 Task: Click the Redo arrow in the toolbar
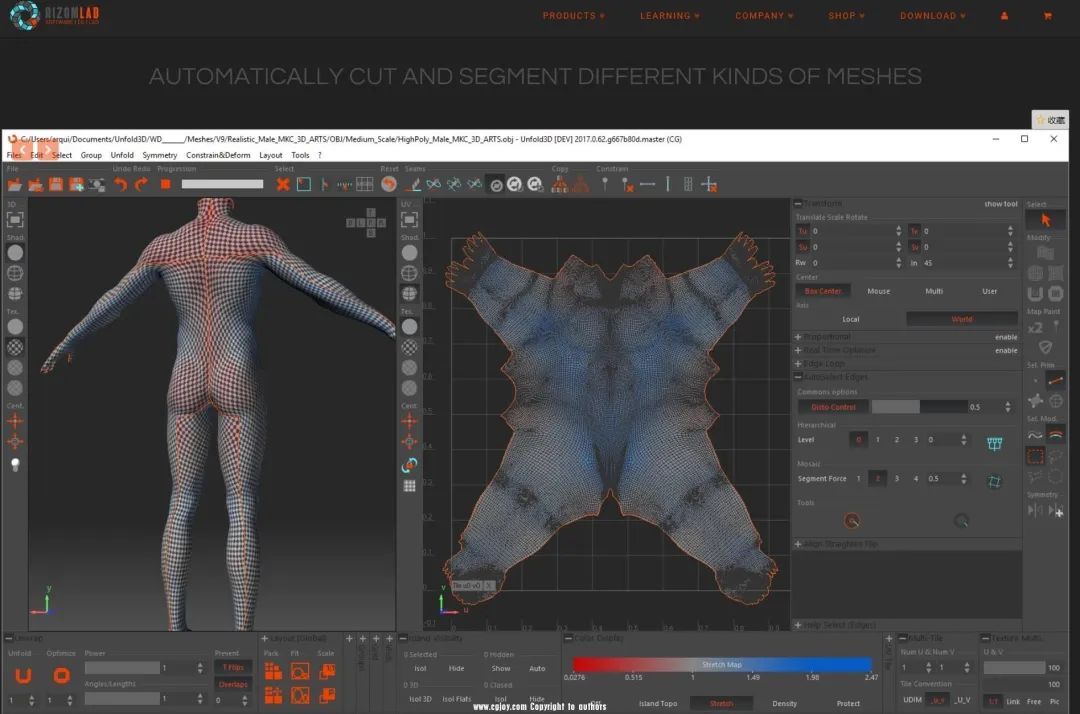click(x=141, y=184)
